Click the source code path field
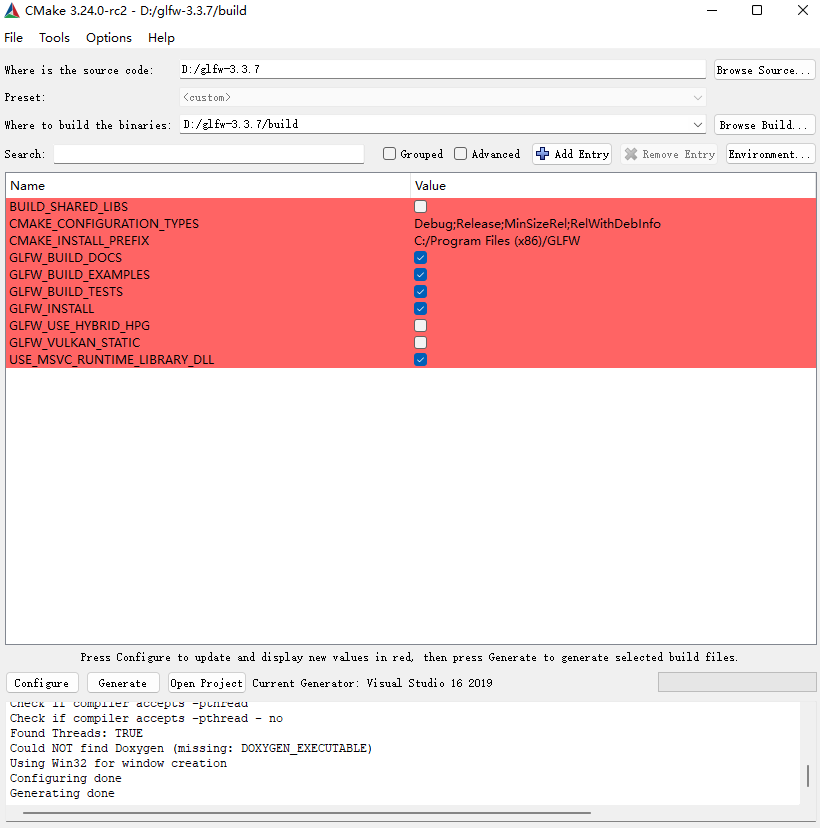This screenshot has width=820, height=828. 442,69
